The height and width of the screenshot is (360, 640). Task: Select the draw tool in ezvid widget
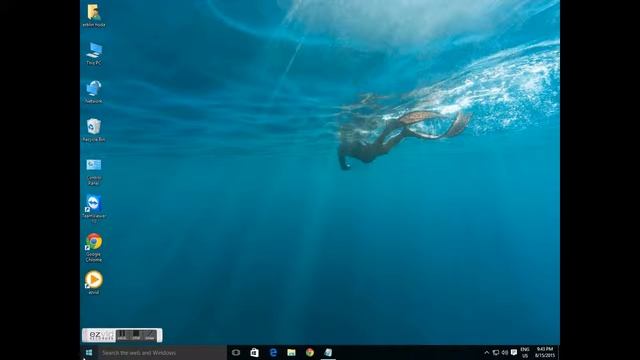pos(150,336)
